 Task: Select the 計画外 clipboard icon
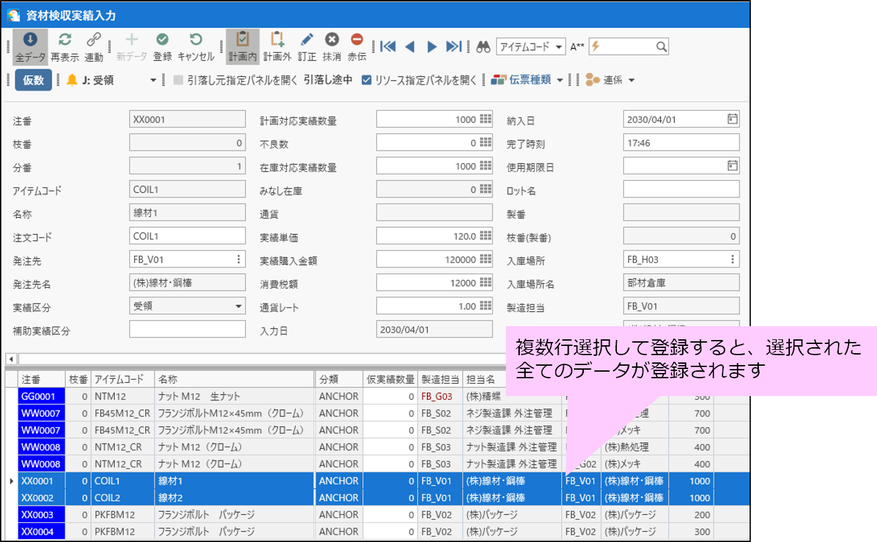pos(277,47)
